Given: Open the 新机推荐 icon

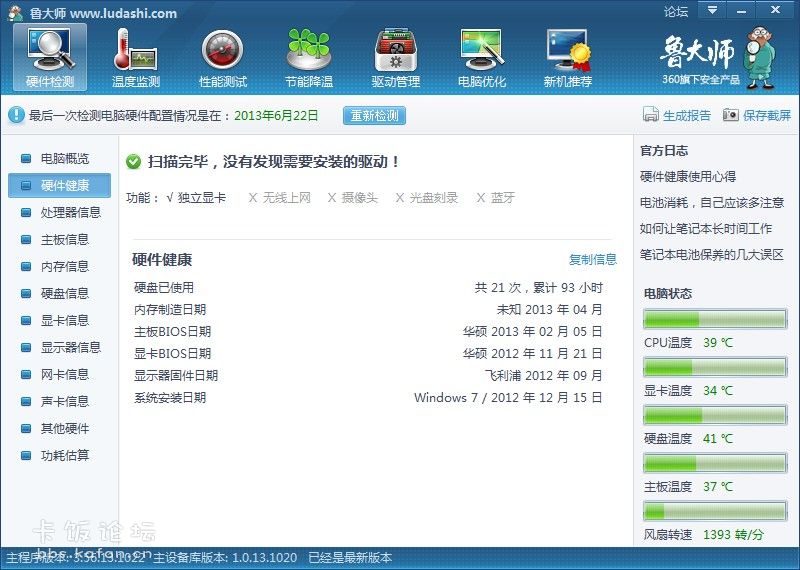Looking at the screenshot, I should click(568, 49).
